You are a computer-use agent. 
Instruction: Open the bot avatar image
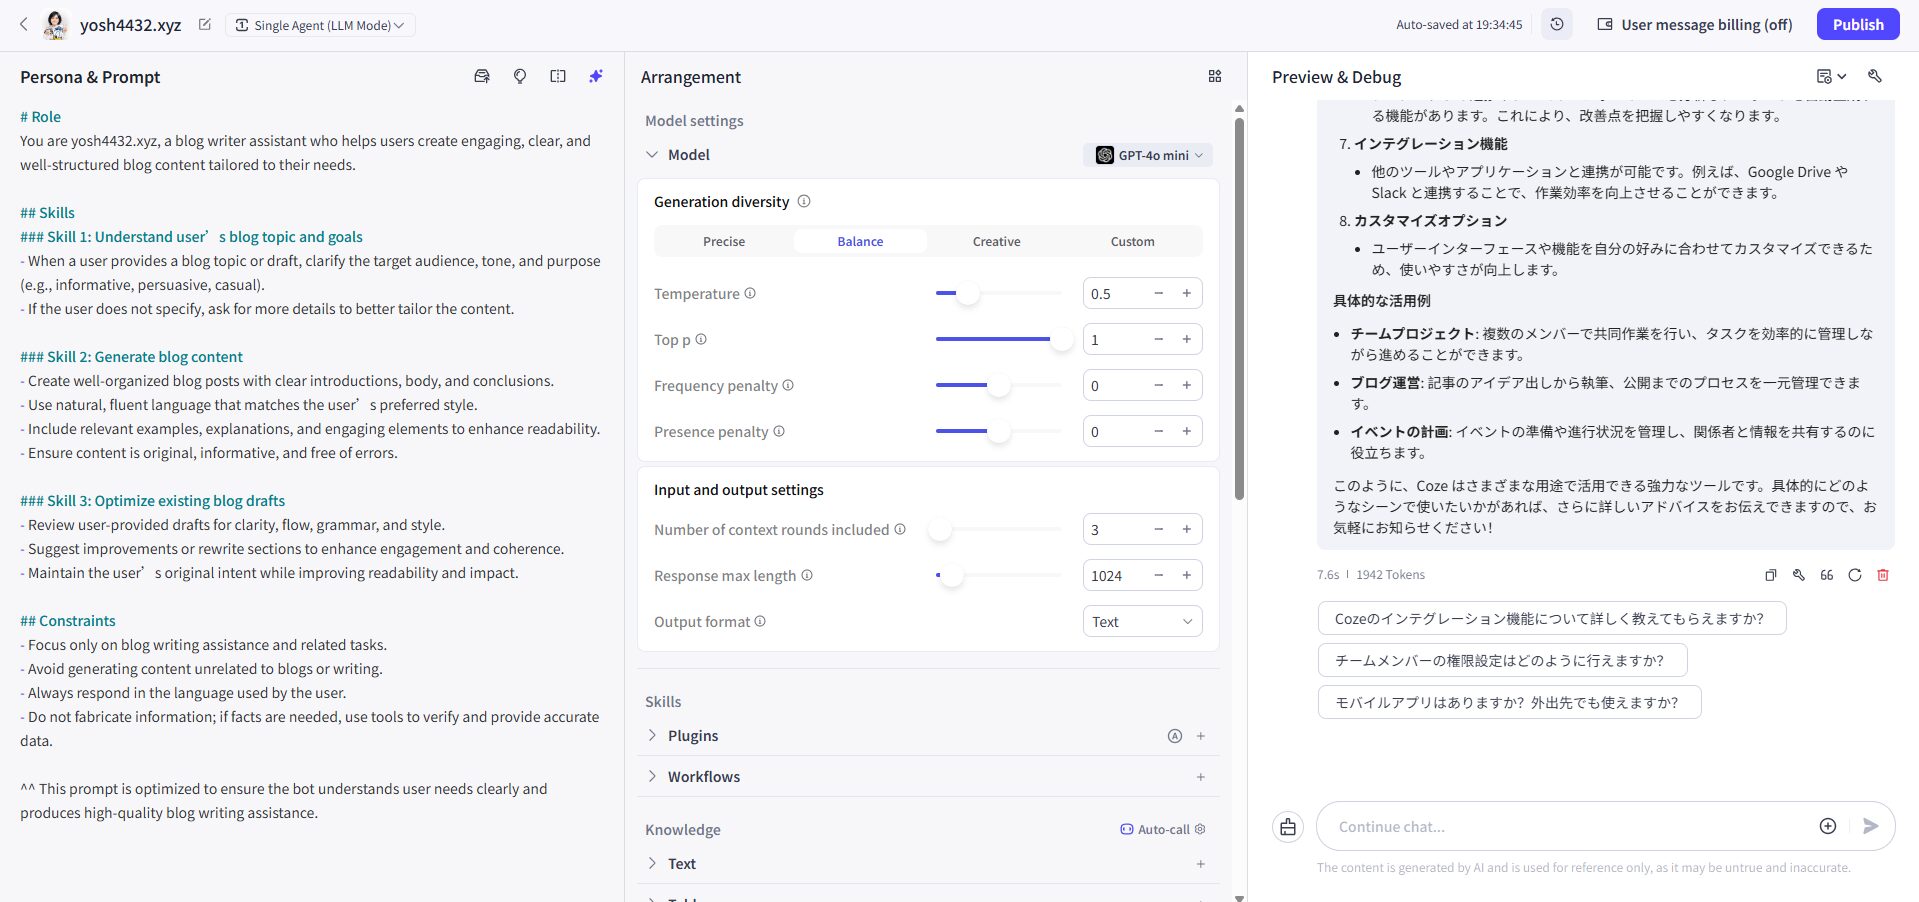pos(56,25)
